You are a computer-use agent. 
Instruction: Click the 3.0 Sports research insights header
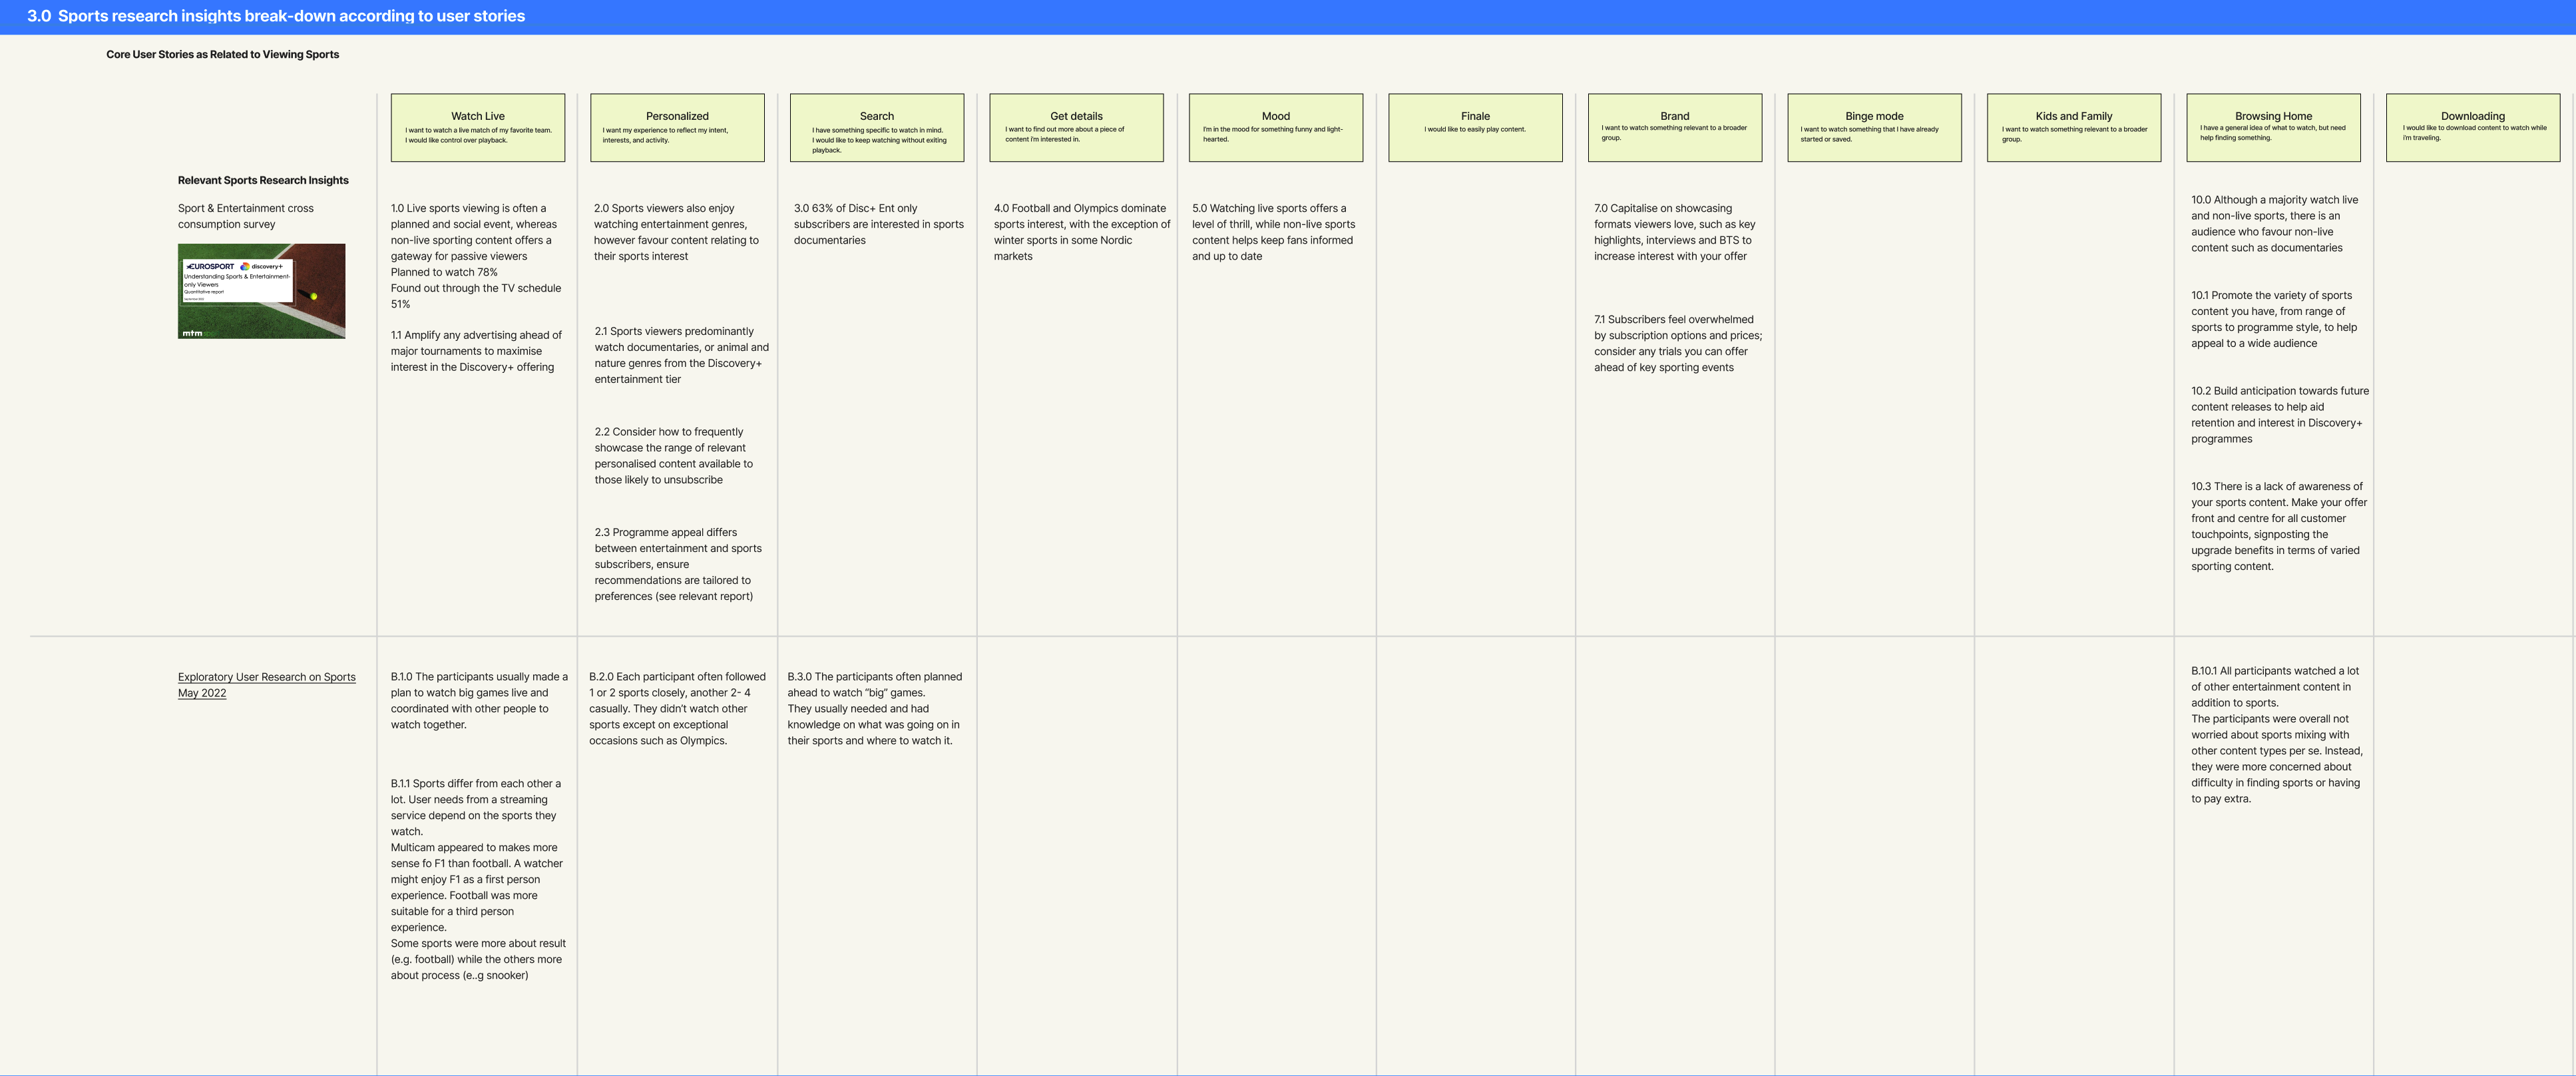coord(276,16)
